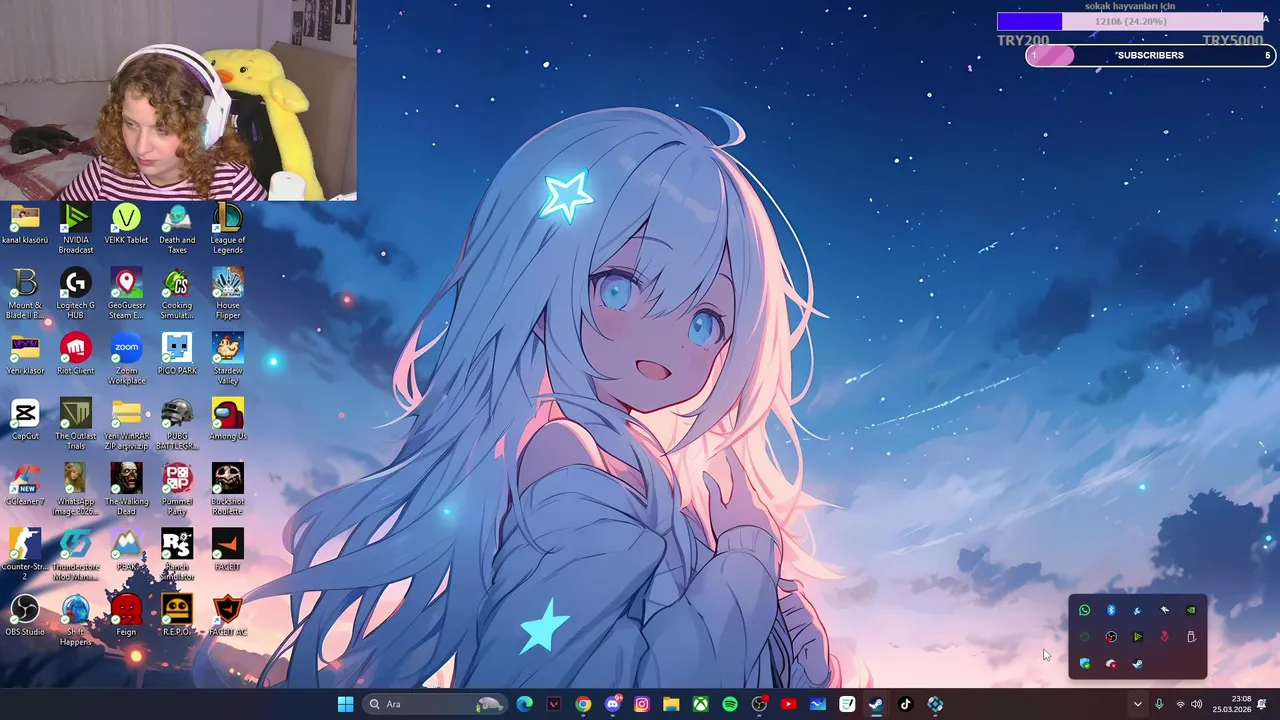The width and height of the screenshot is (1280, 720).
Task: Select the R.E.P.O. desktop icon
Action: 177,616
